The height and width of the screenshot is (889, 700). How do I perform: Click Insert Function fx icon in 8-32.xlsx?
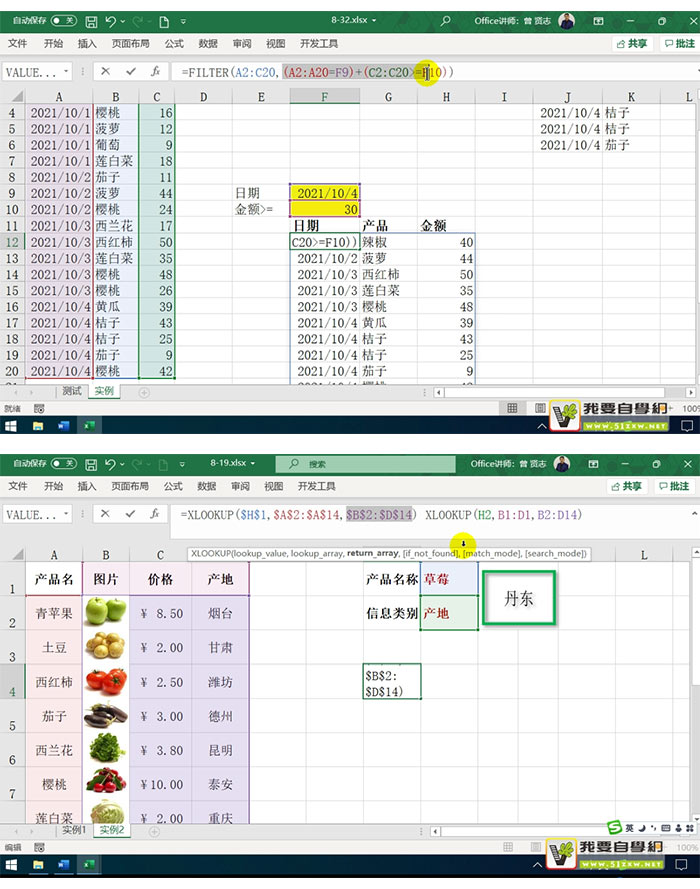click(x=155, y=71)
